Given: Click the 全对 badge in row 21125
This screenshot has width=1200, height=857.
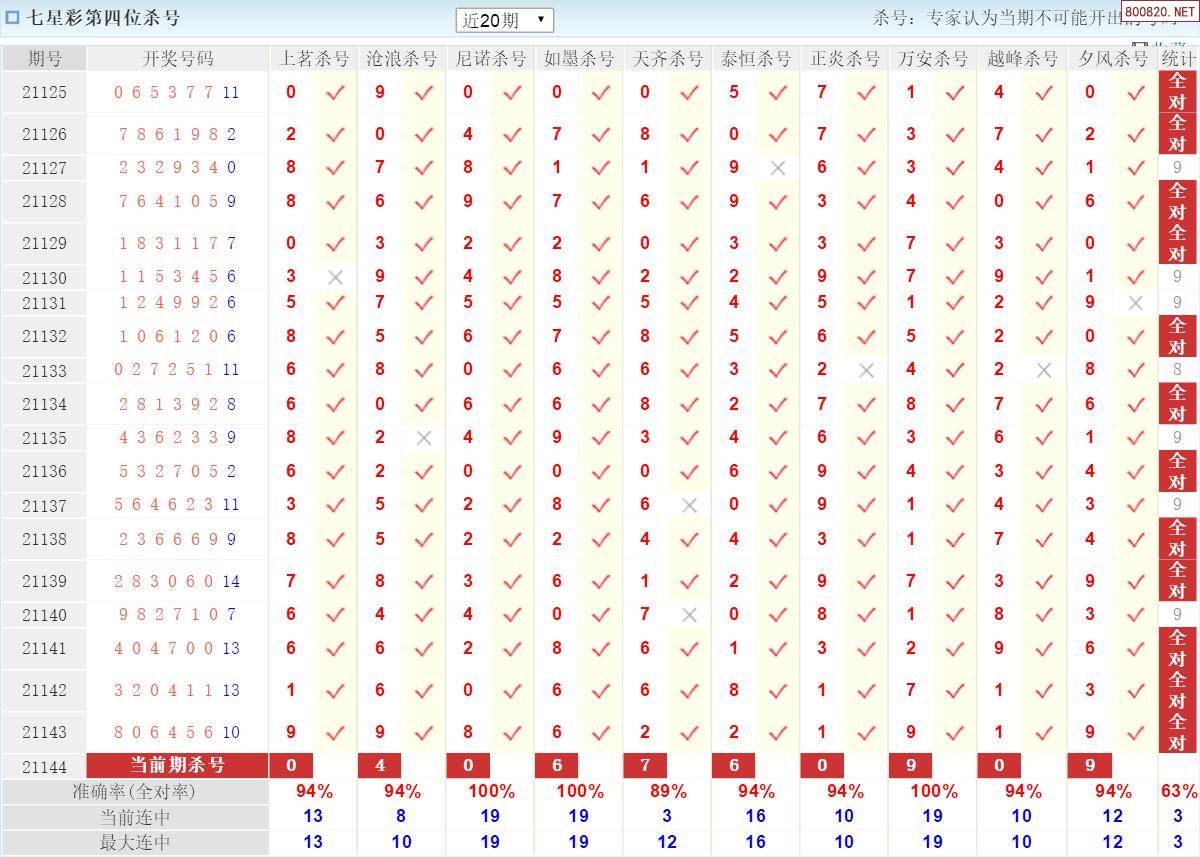Looking at the screenshot, I should click(x=1178, y=92).
